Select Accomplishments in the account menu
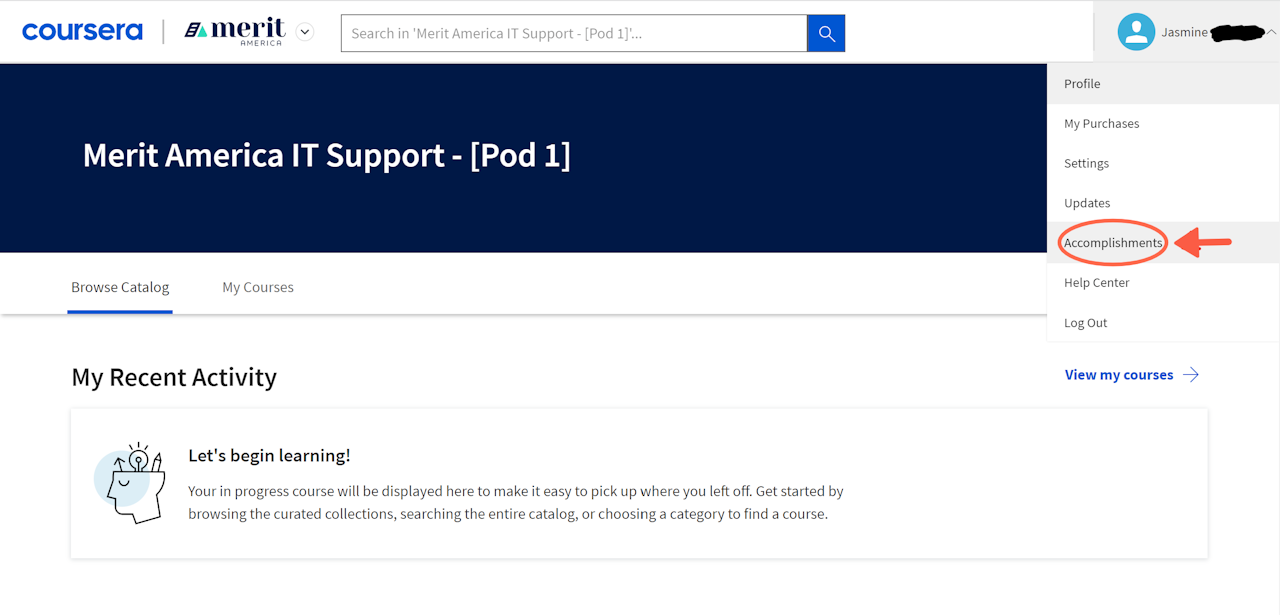The image size is (1280, 615). [x=1163, y=243]
